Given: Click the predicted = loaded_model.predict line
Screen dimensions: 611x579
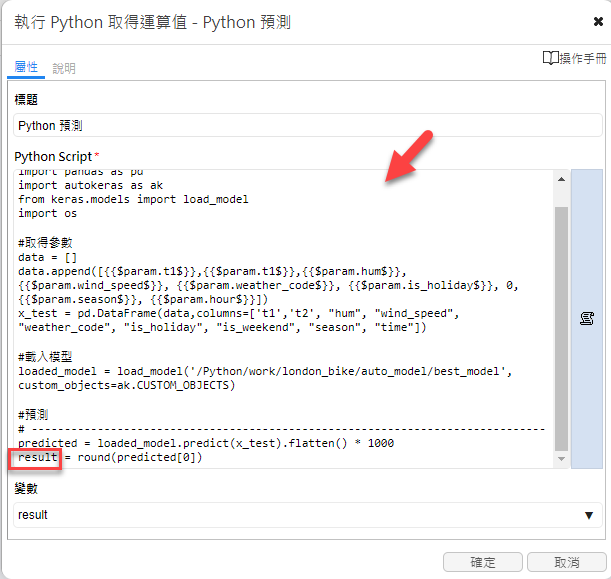Looking at the screenshot, I should point(206,443).
